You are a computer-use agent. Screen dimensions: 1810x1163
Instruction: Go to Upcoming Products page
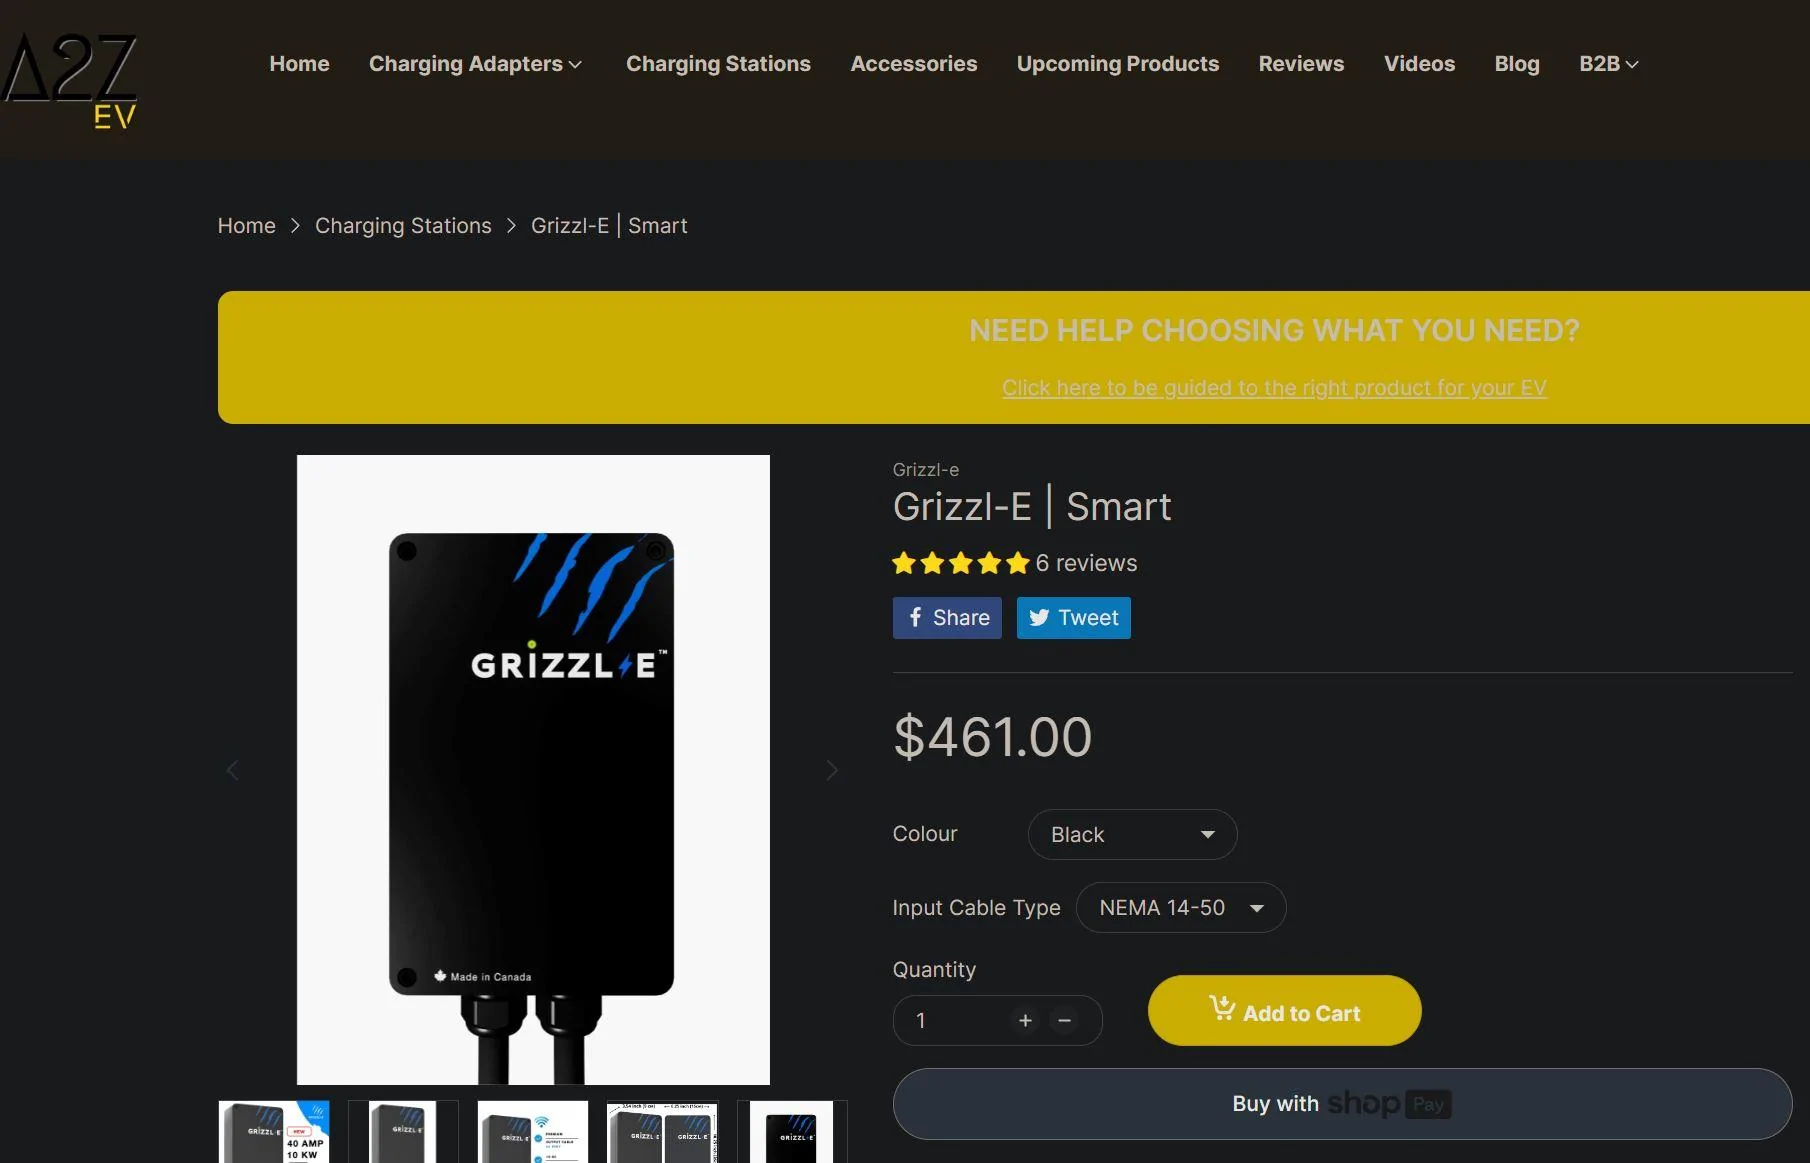[x=1118, y=64]
